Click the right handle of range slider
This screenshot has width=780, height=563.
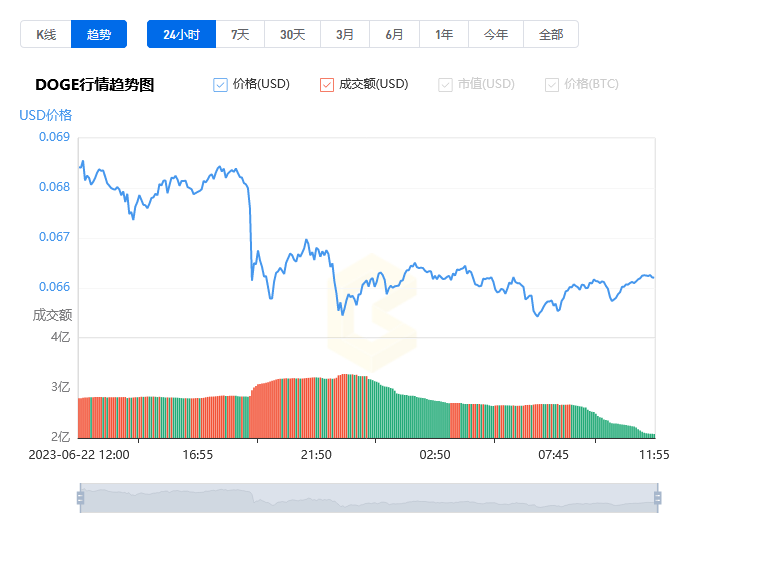(657, 498)
